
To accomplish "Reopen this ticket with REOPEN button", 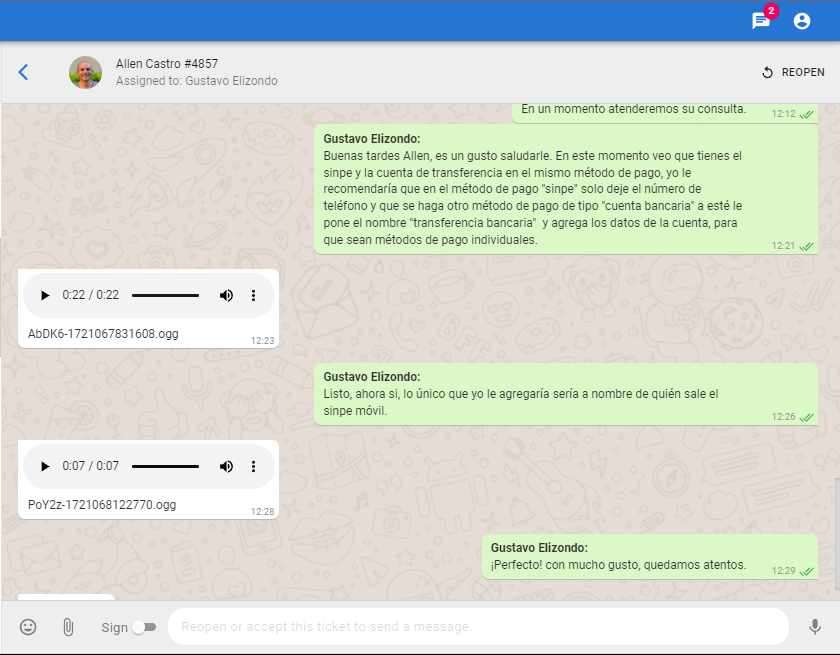I will click(x=793, y=72).
